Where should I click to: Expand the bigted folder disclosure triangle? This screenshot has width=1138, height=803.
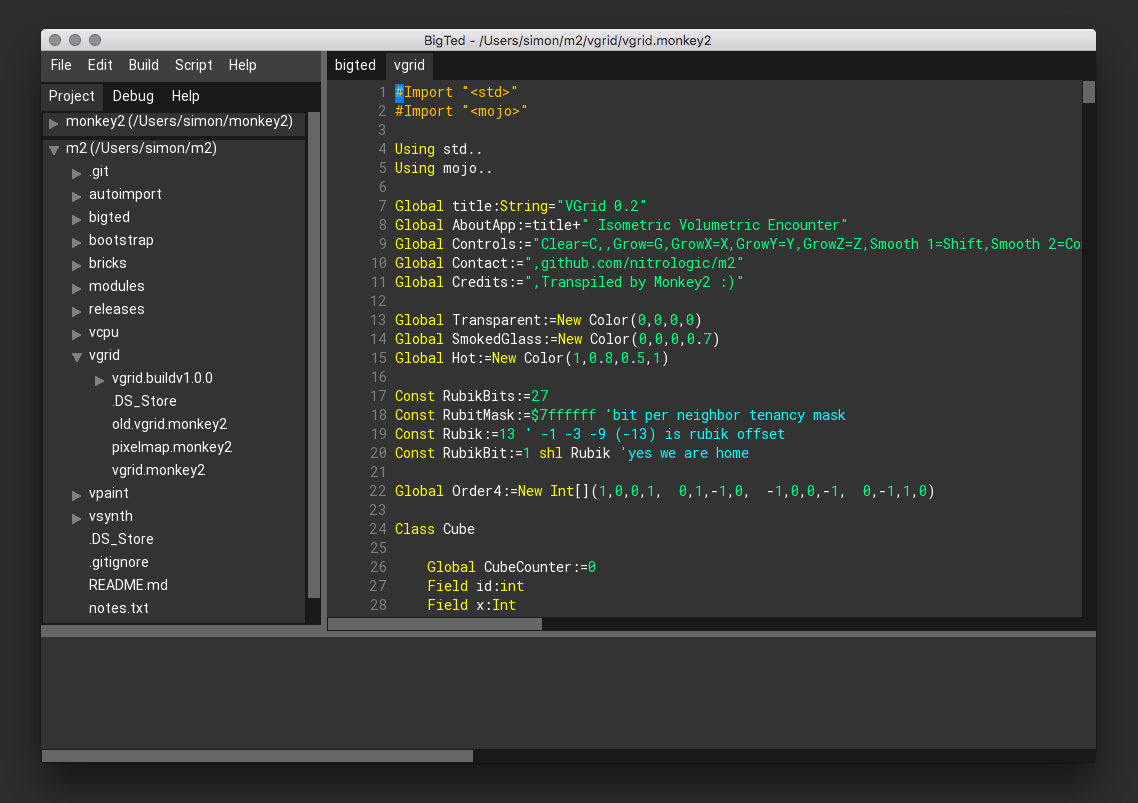pos(77,219)
